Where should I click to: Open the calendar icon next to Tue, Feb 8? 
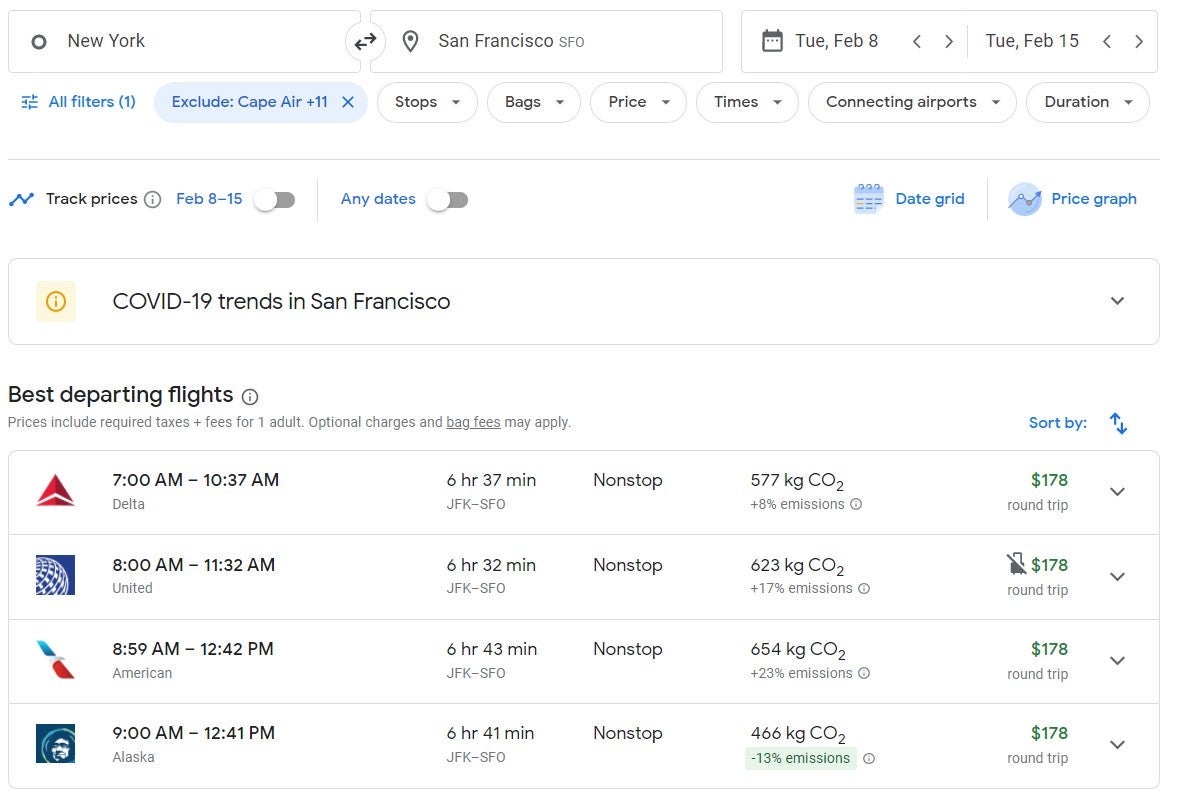tap(772, 41)
